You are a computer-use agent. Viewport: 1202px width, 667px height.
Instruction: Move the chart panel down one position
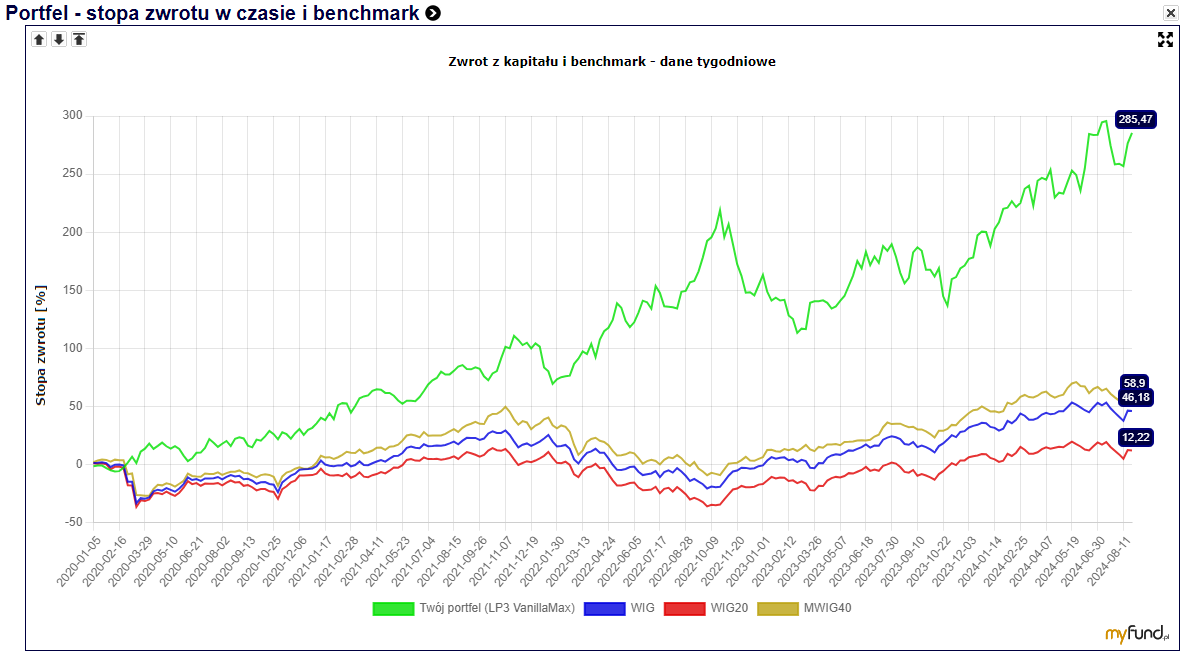tap(59, 39)
